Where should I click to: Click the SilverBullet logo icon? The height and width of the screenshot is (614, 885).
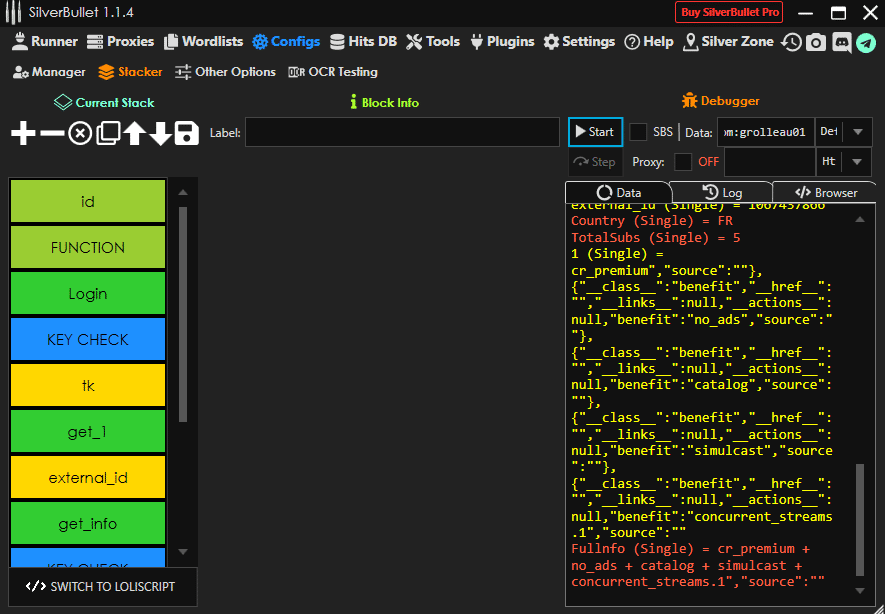click(x=13, y=12)
